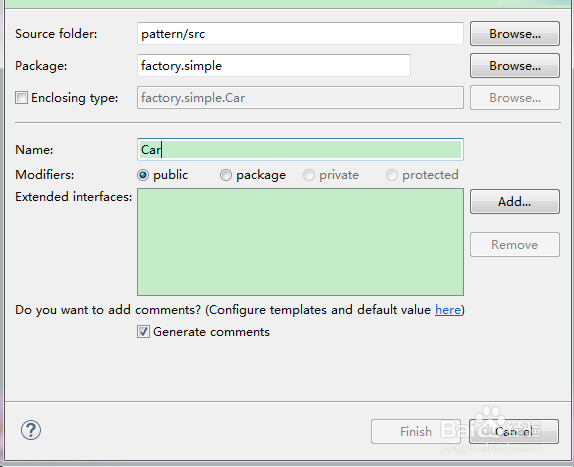Viewport: 574px width, 467px height.
Task: Click the Finish button
Action: point(416,431)
